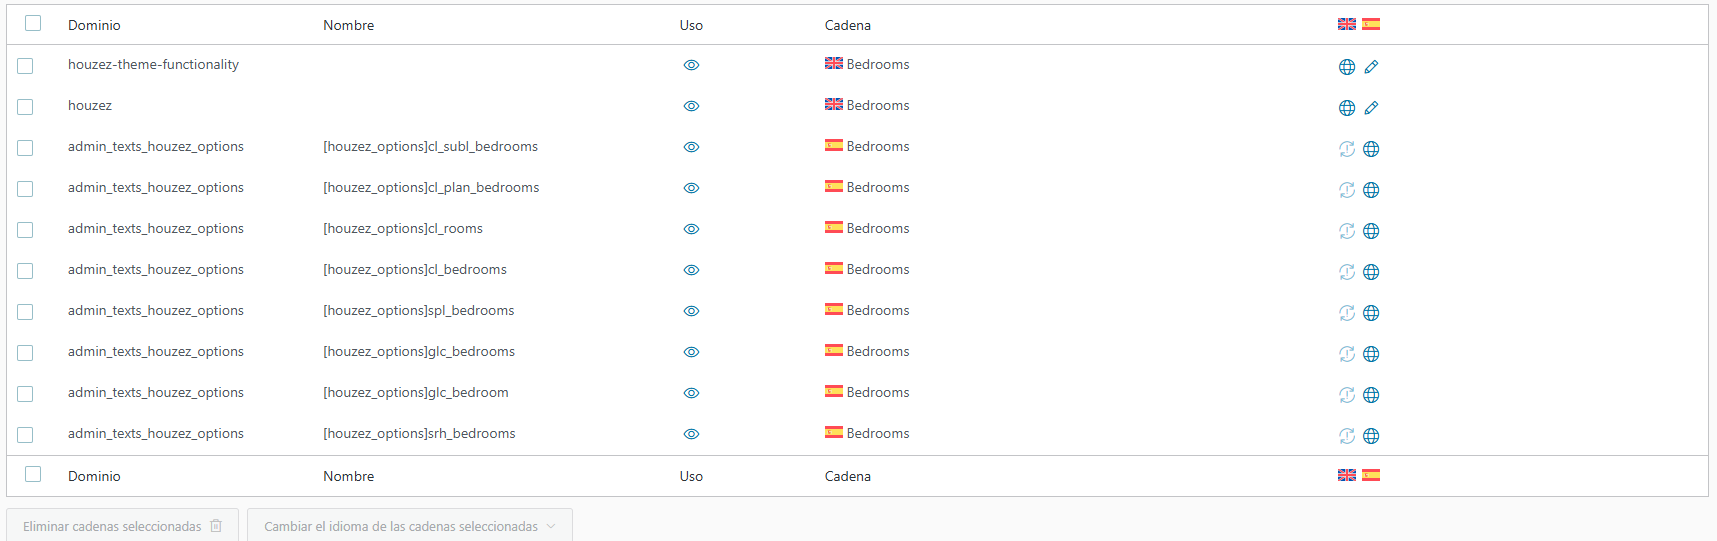Select the checkbox for the houzez-theme-functionality row

coord(25,66)
